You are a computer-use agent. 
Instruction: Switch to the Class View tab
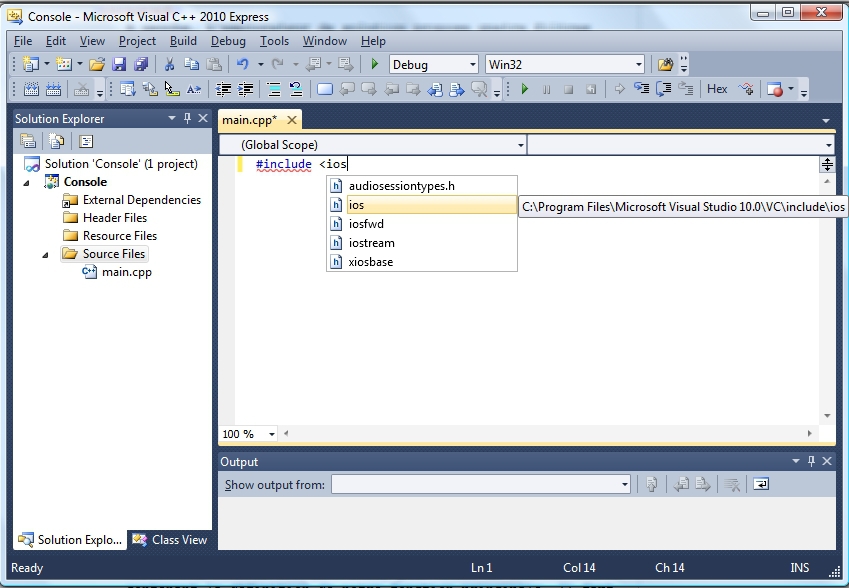point(170,540)
